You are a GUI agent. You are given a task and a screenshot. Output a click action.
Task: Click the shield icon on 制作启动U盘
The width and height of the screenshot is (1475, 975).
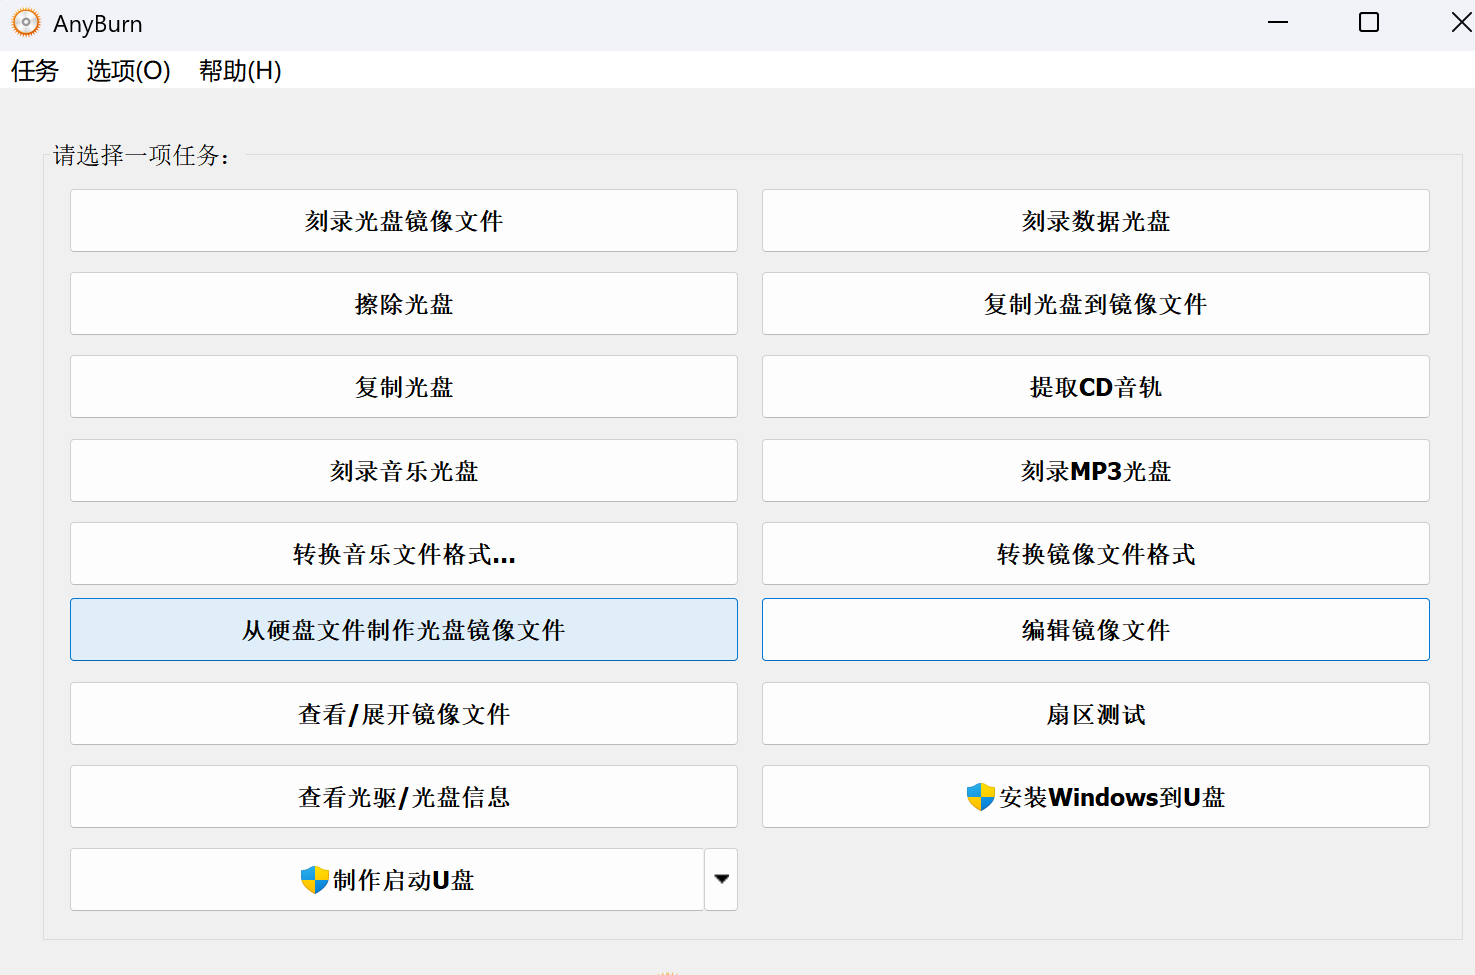315,880
